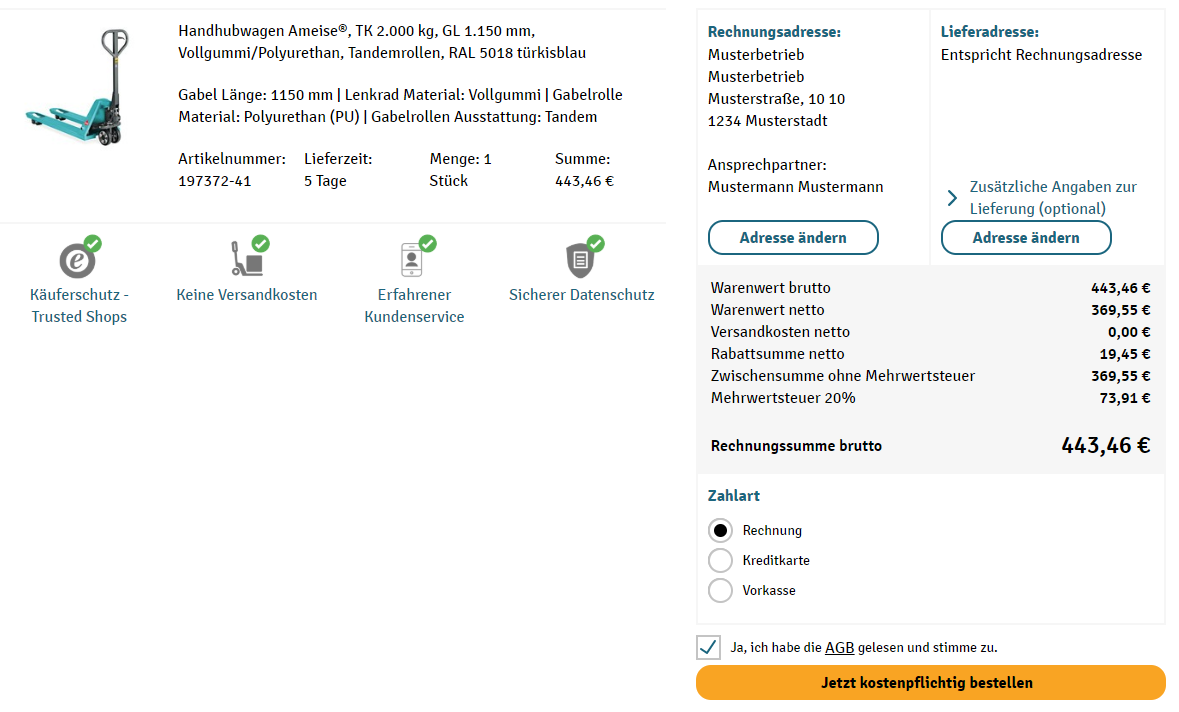Open the Handhubwagen Ameise product image

point(78,87)
